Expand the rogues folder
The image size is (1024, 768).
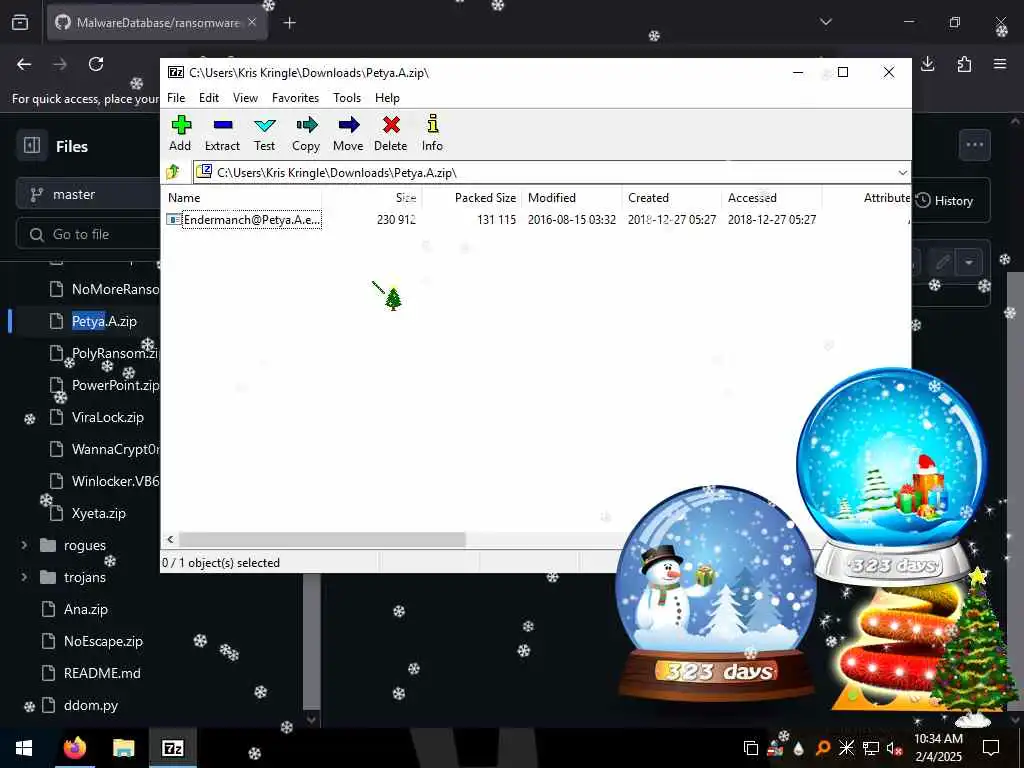24,545
